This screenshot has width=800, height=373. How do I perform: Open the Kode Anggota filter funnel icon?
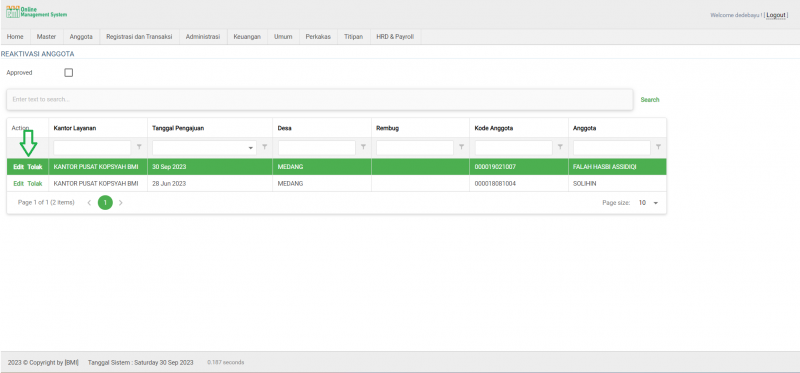click(x=560, y=147)
